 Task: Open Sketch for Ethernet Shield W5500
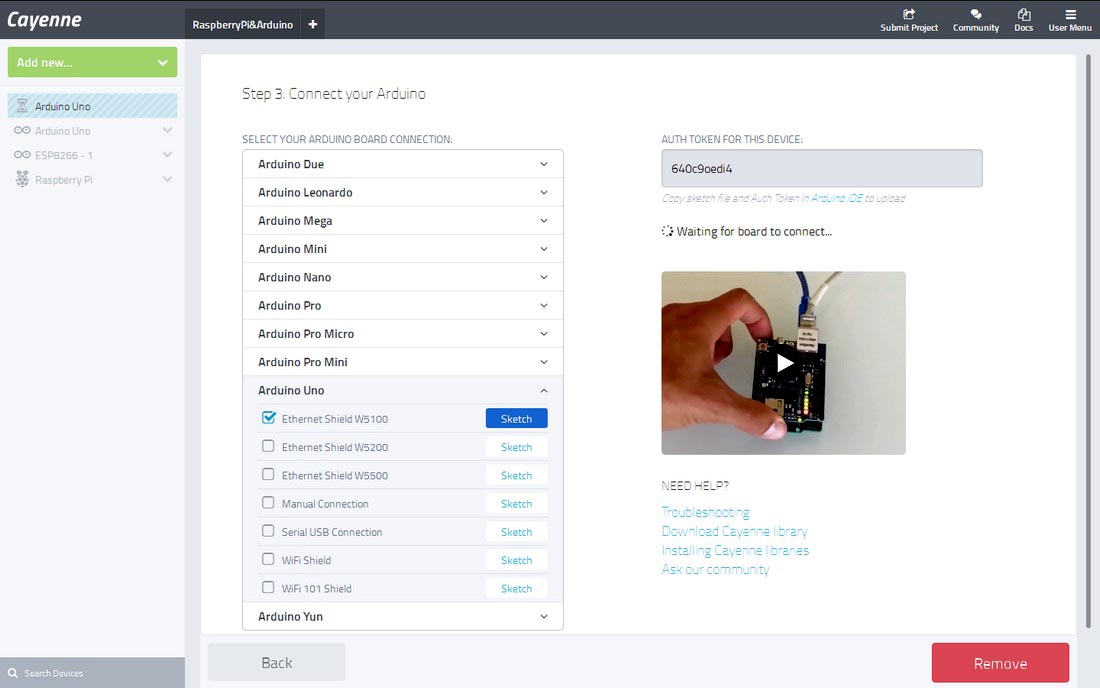coord(516,475)
